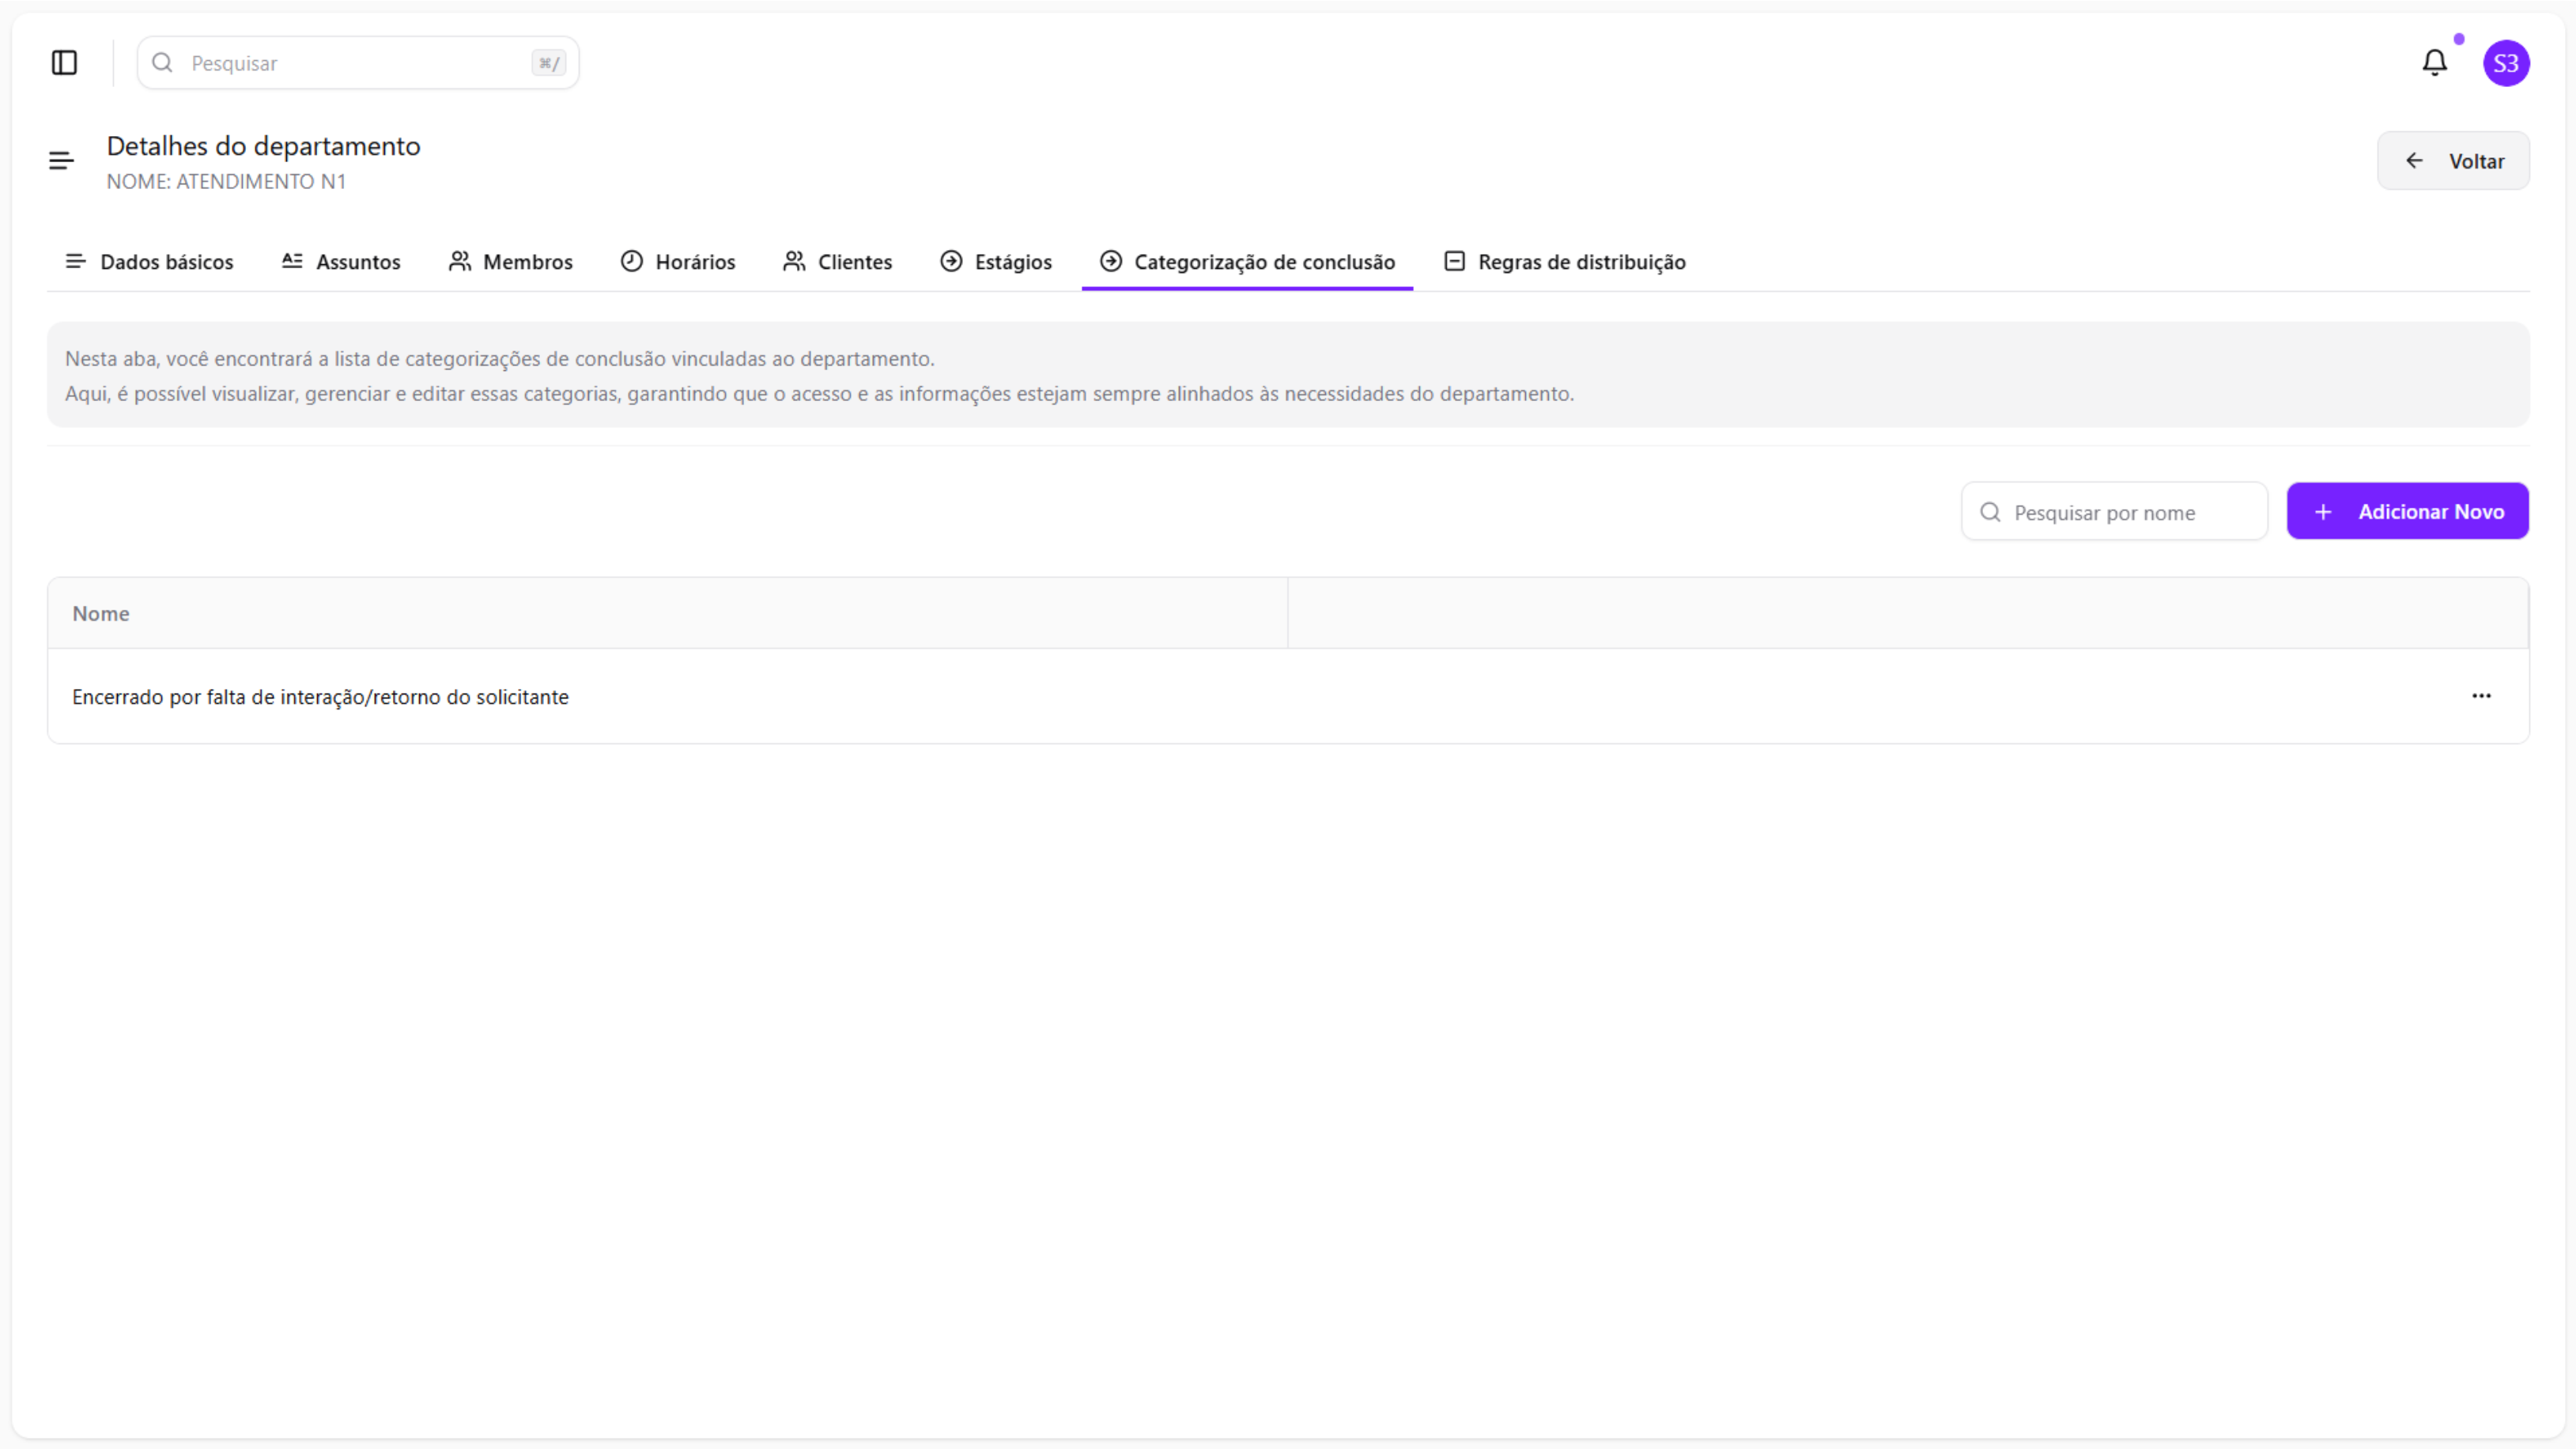The image size is (2576, 1449).
Task: Click the people icon on Membros tab
Action: [459, 261]
